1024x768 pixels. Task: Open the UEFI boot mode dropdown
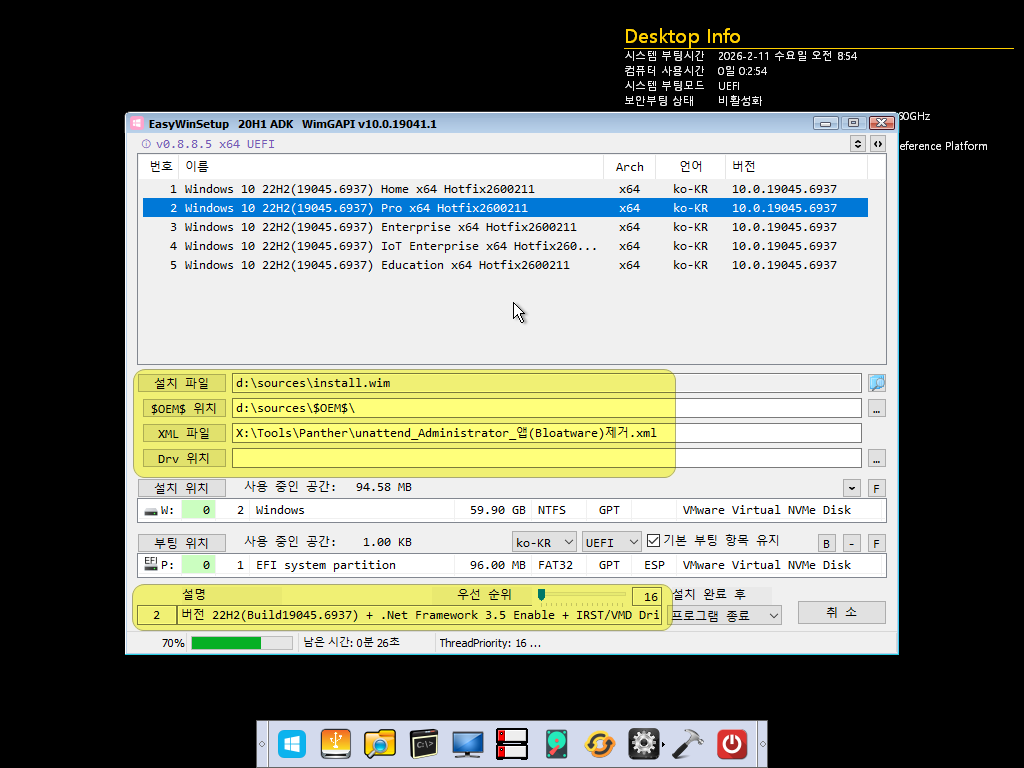pos(611,542)
